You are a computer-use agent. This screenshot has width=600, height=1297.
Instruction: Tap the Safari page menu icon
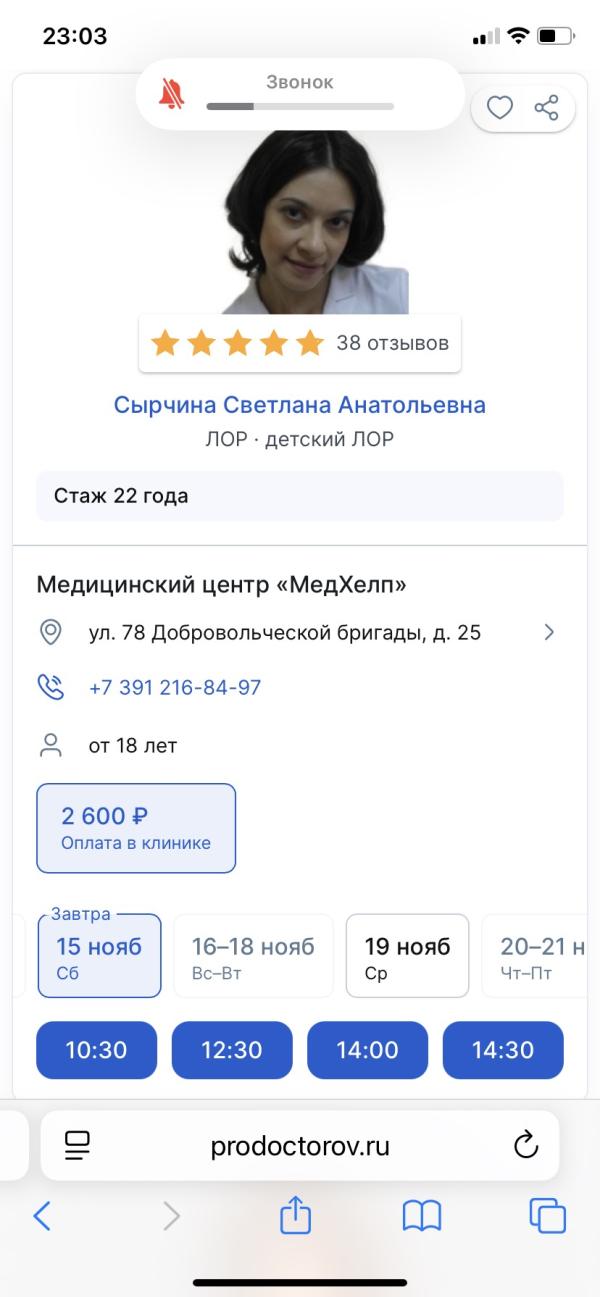(77, 1145)
